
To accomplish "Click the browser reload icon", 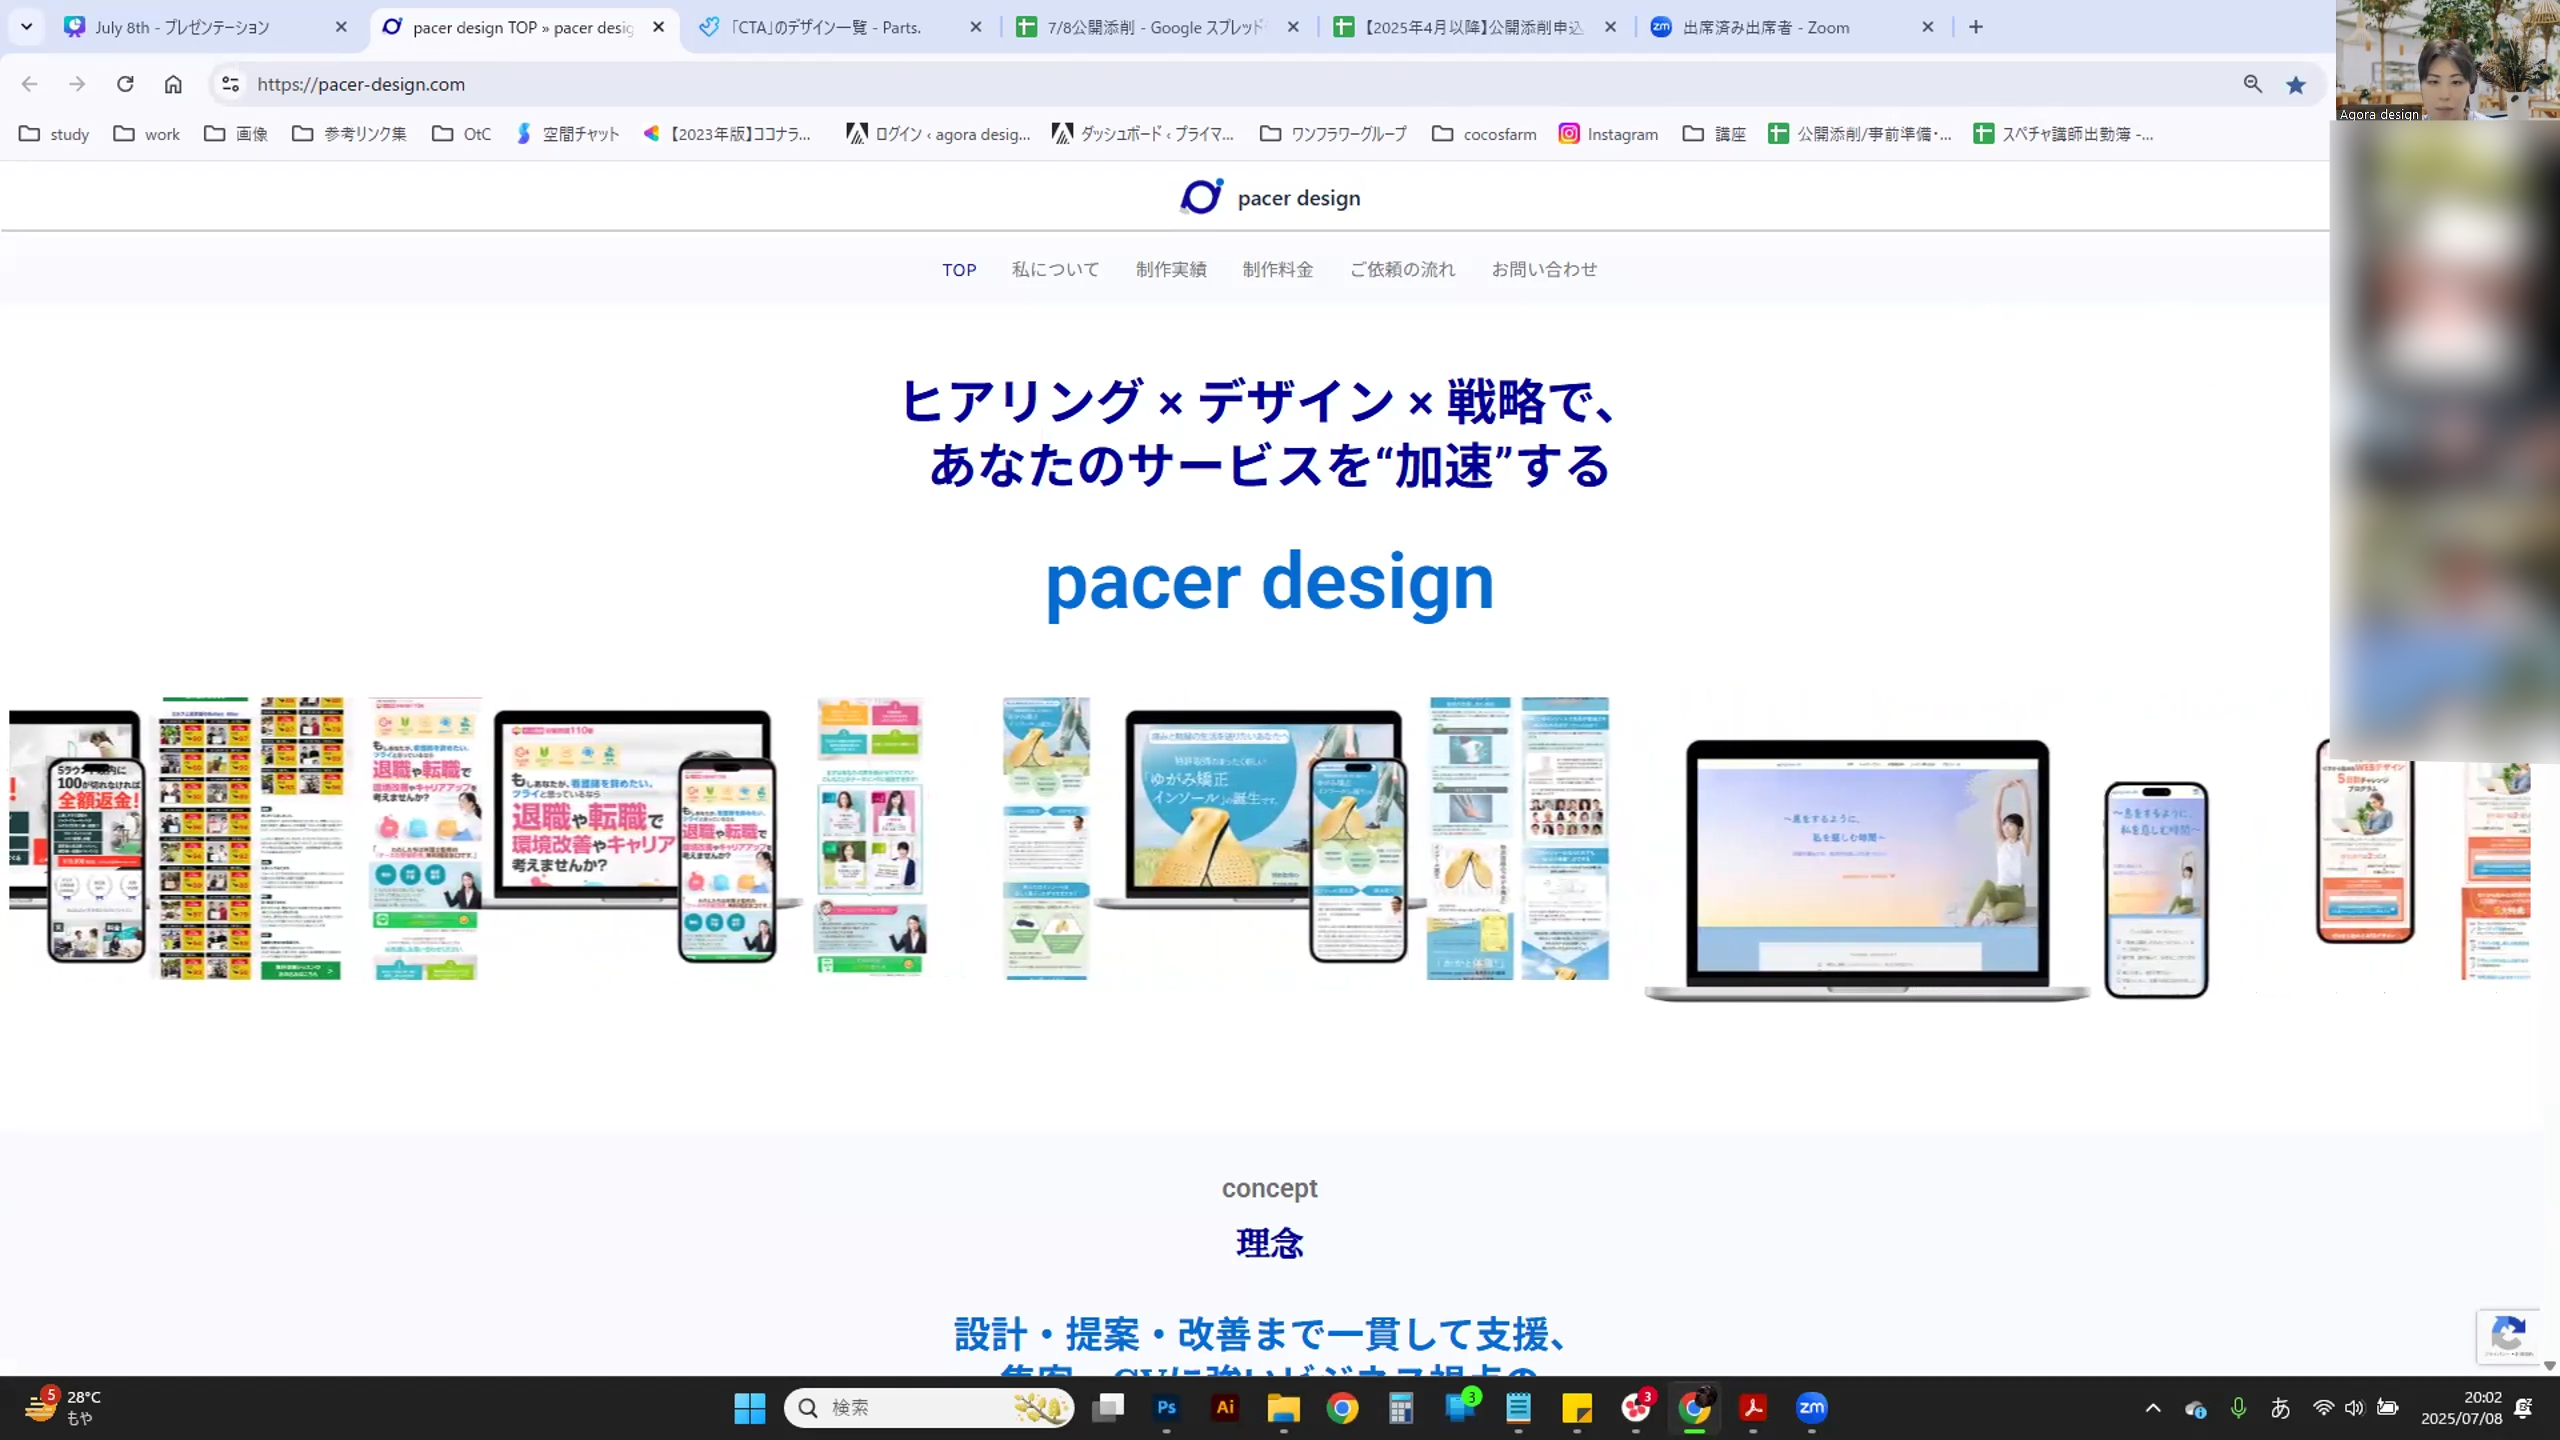I will (x=125, y=84).
